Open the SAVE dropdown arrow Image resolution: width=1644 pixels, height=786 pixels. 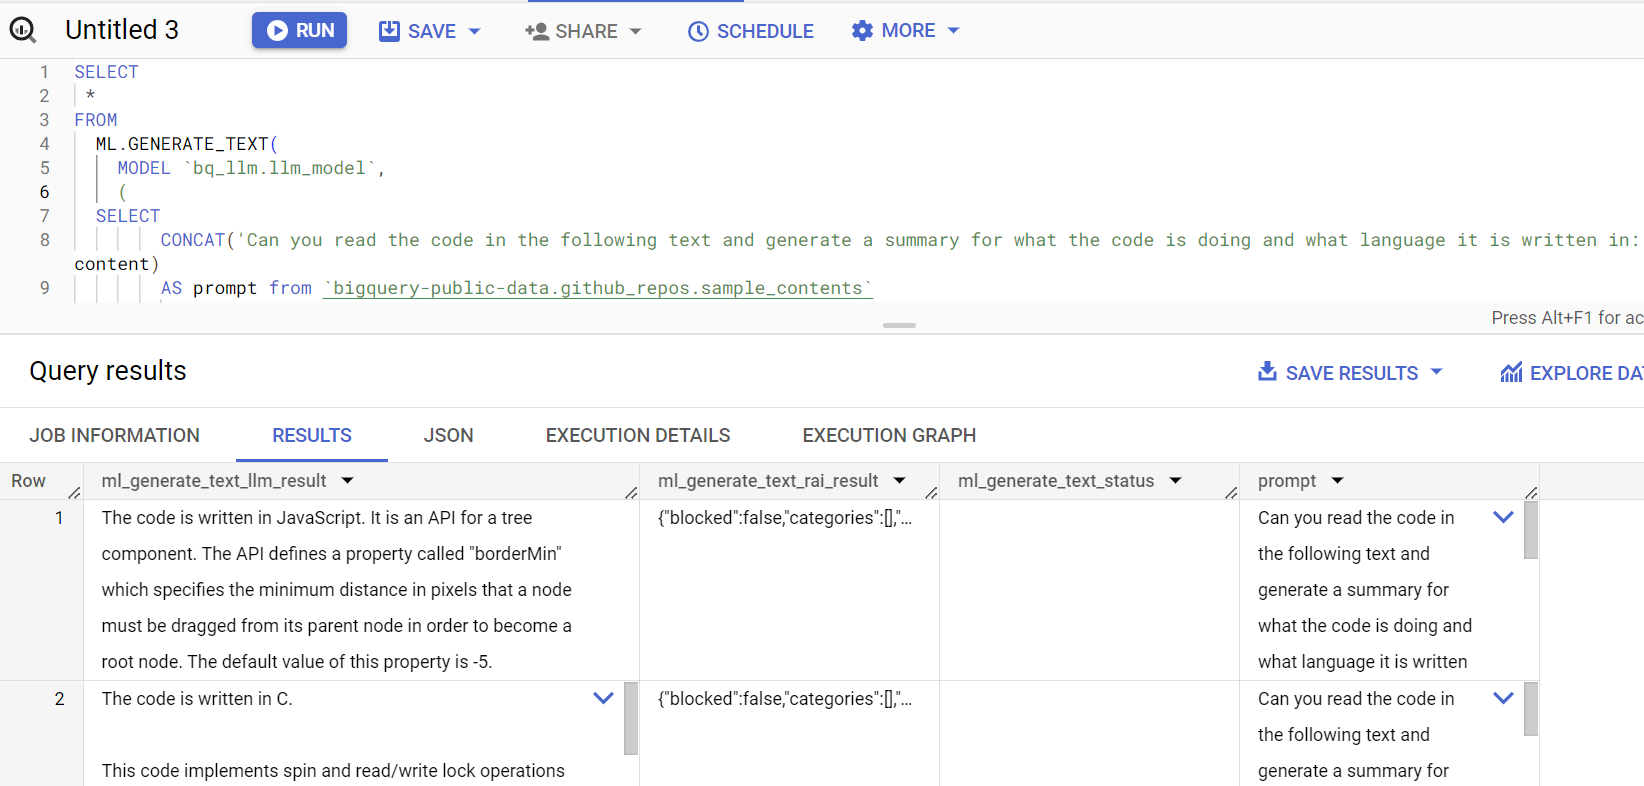coord(475,31)
